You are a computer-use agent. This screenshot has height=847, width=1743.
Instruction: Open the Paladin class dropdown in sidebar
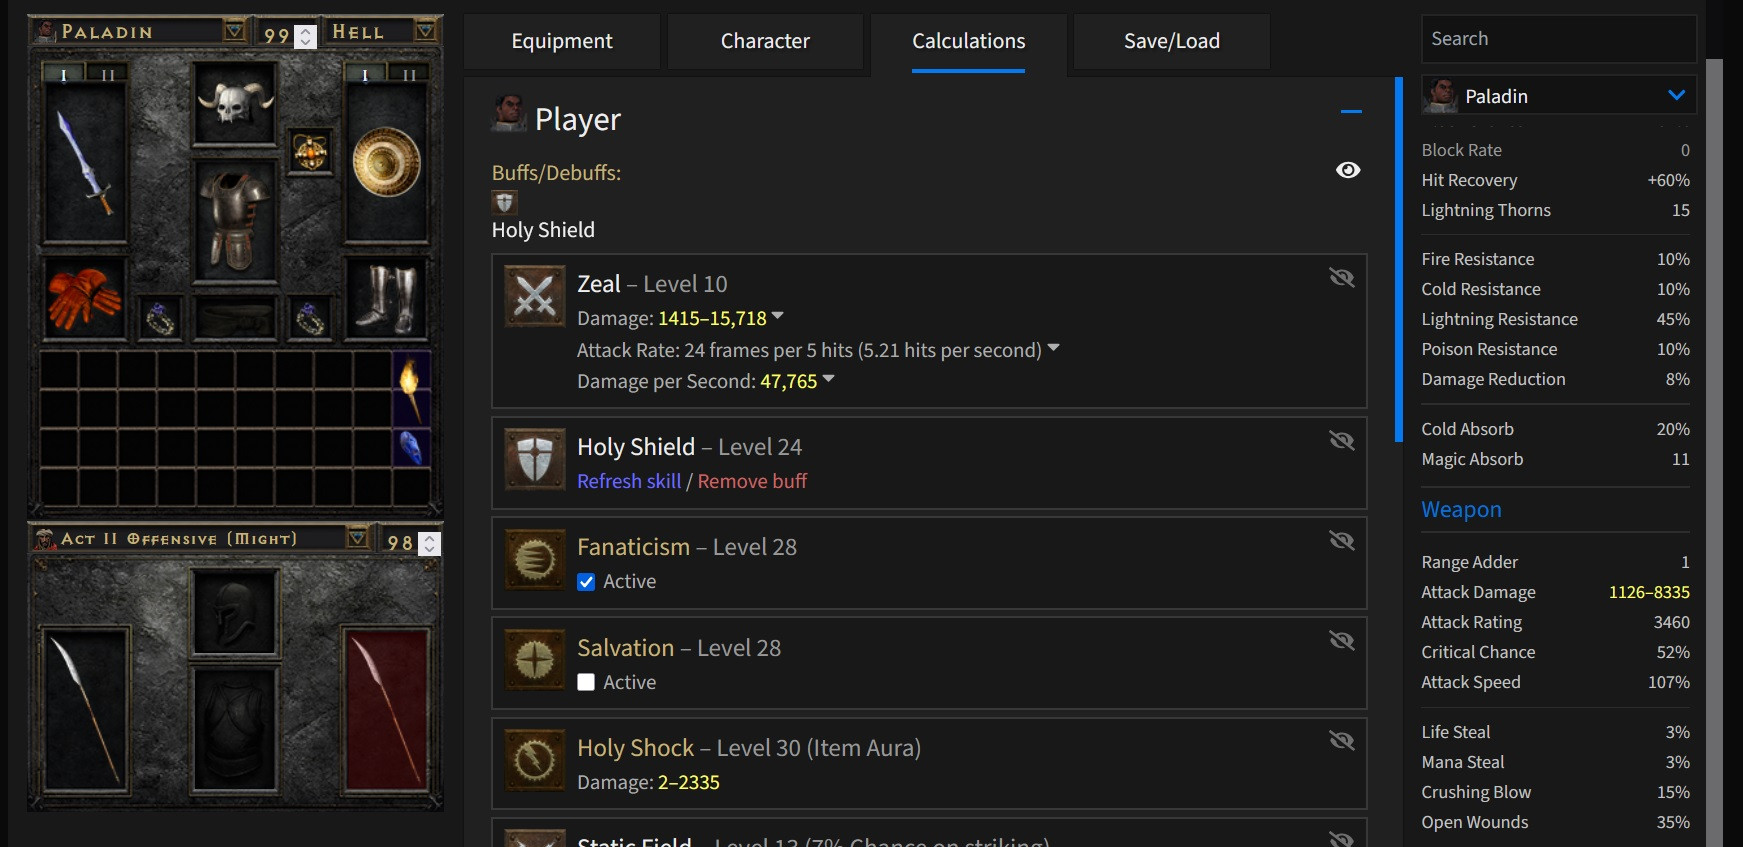(x=1676, y=96)
